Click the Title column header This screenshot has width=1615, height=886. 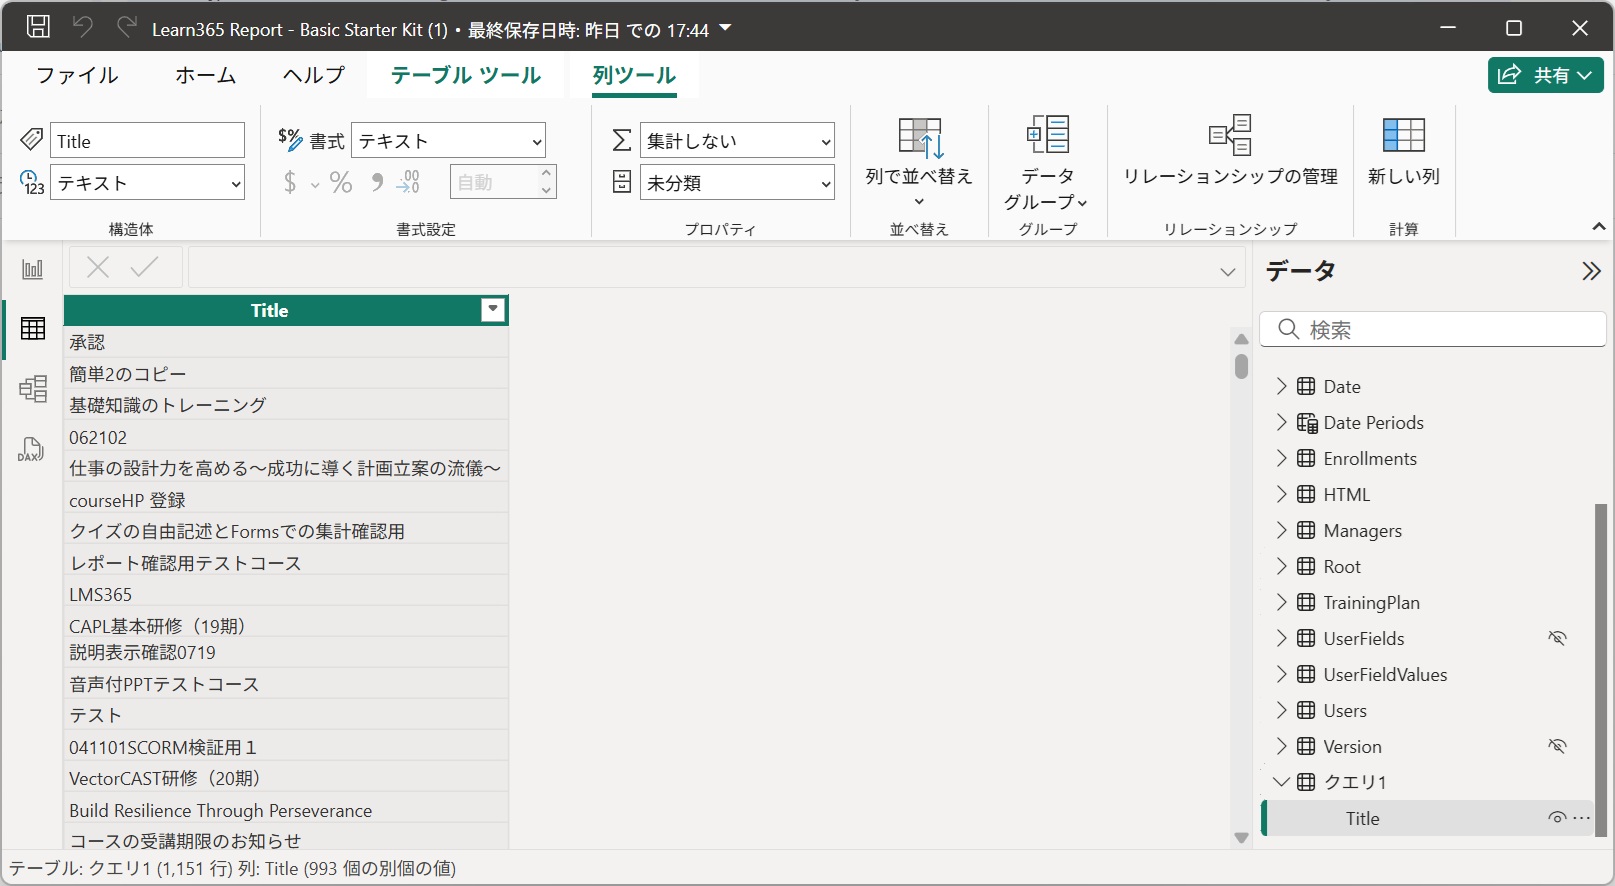pos(270,310)
